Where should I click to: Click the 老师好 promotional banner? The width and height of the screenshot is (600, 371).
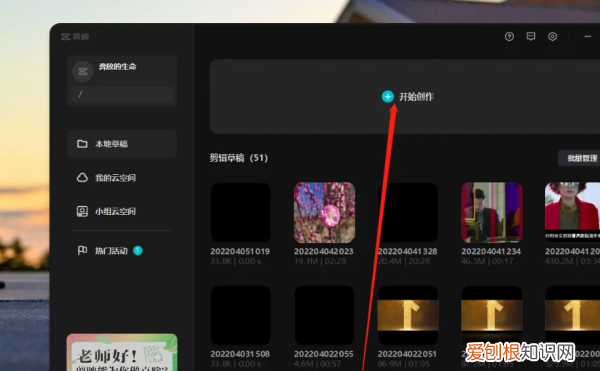pyautogui.click(x=122, y=352)
